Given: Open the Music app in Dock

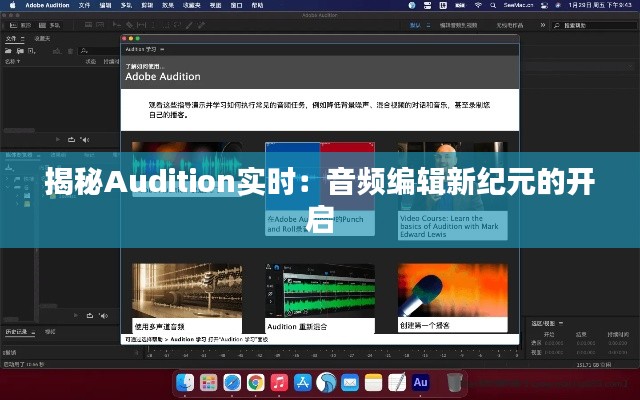Looking at the screenshot, I should point(279,382).
